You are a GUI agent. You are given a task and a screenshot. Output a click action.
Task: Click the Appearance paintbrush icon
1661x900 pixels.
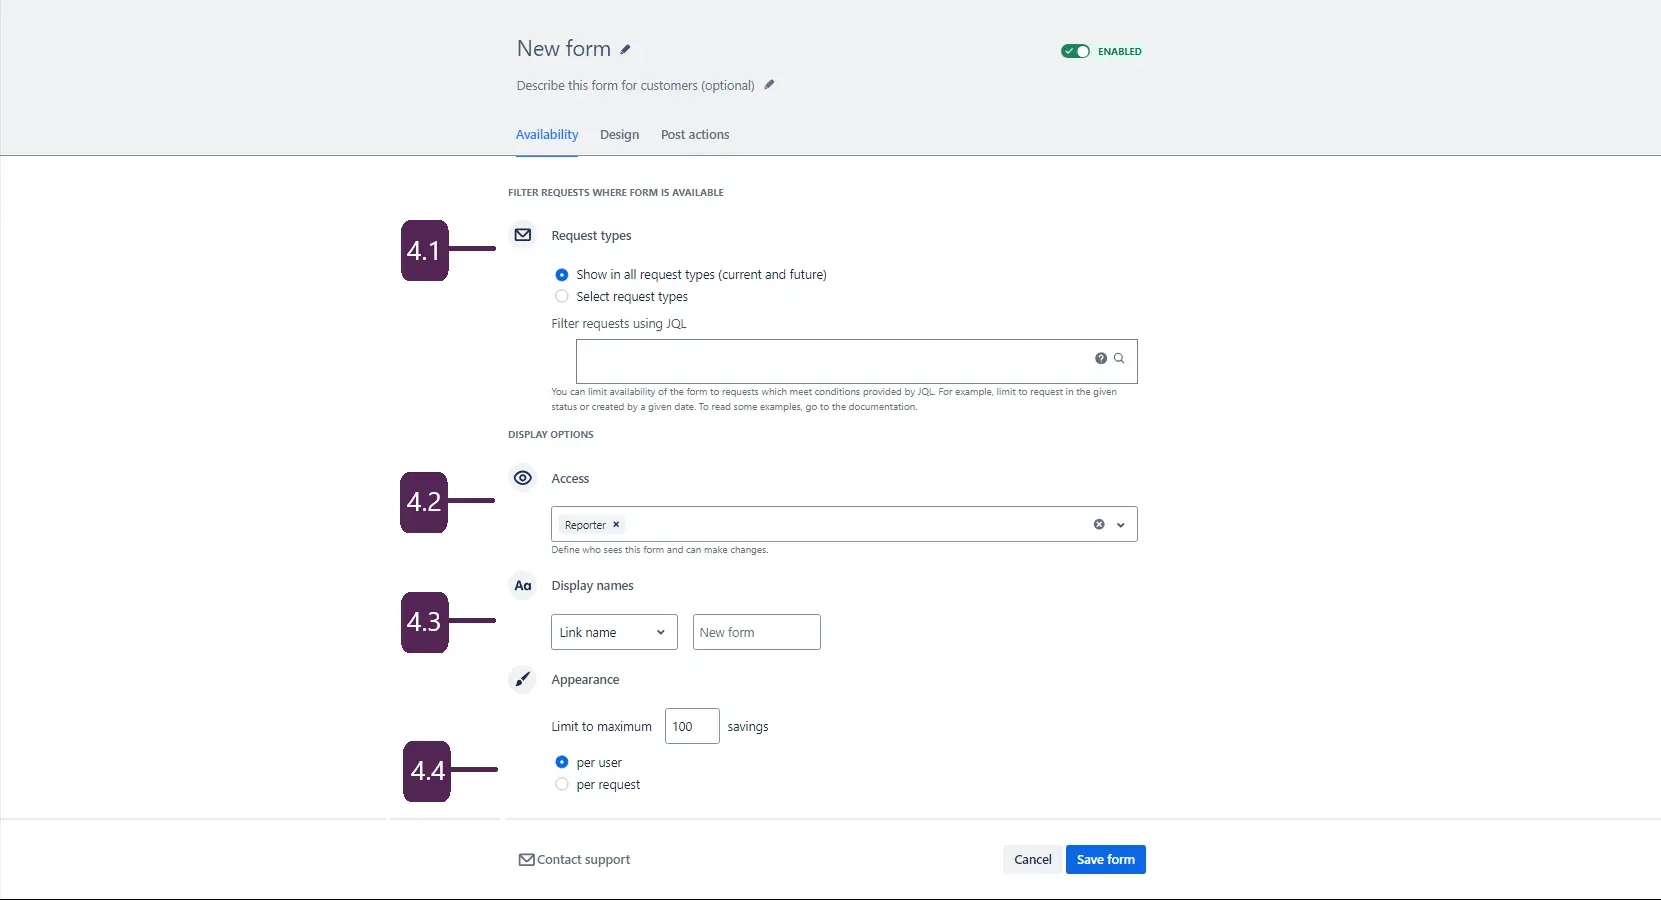click(x=522, y=679)
